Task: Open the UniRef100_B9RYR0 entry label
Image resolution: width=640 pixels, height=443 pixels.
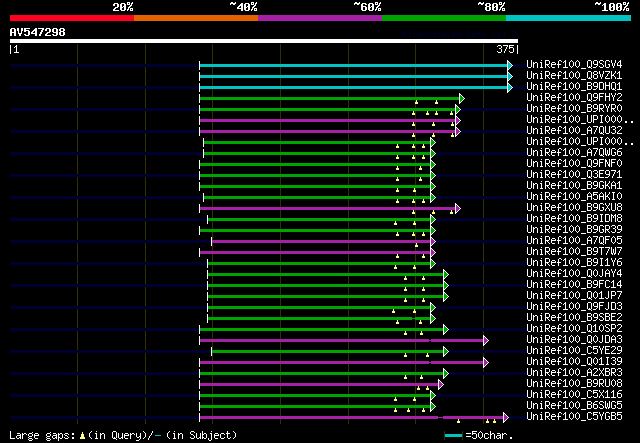Action: coord(574,109)
